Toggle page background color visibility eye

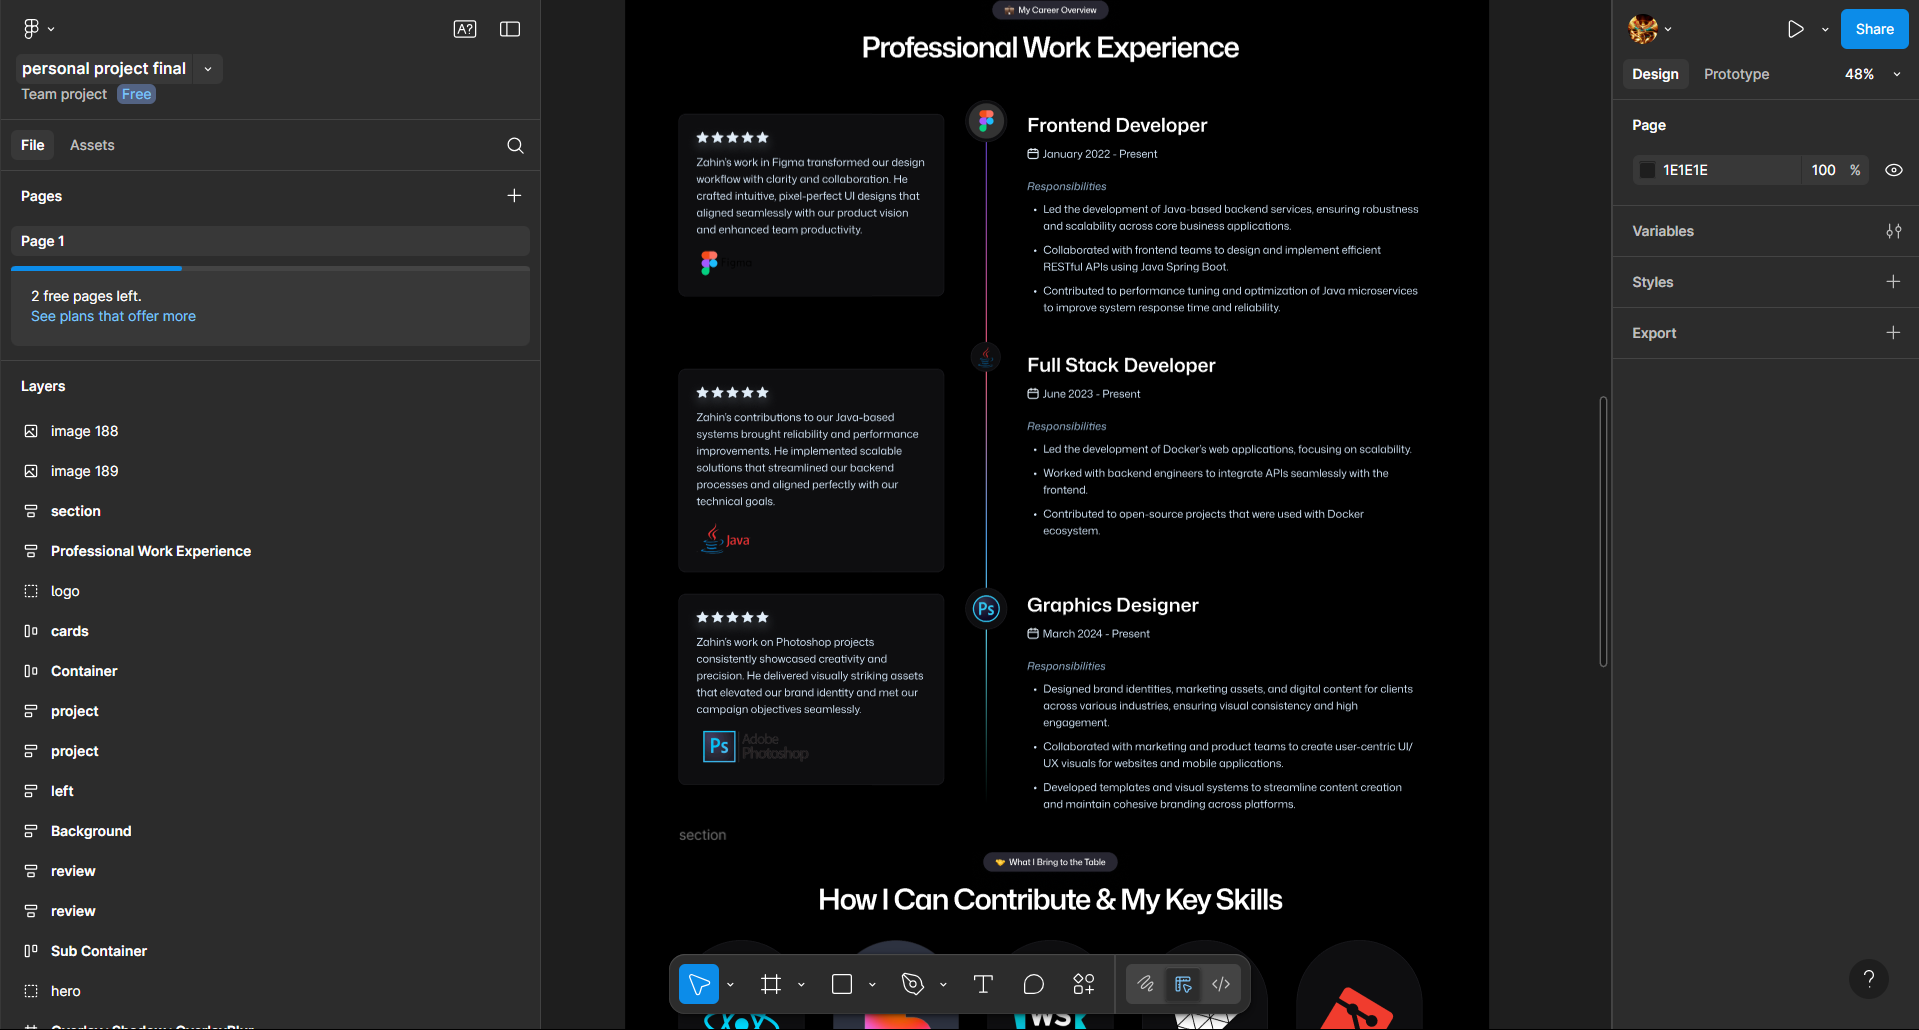(1894, 170)
